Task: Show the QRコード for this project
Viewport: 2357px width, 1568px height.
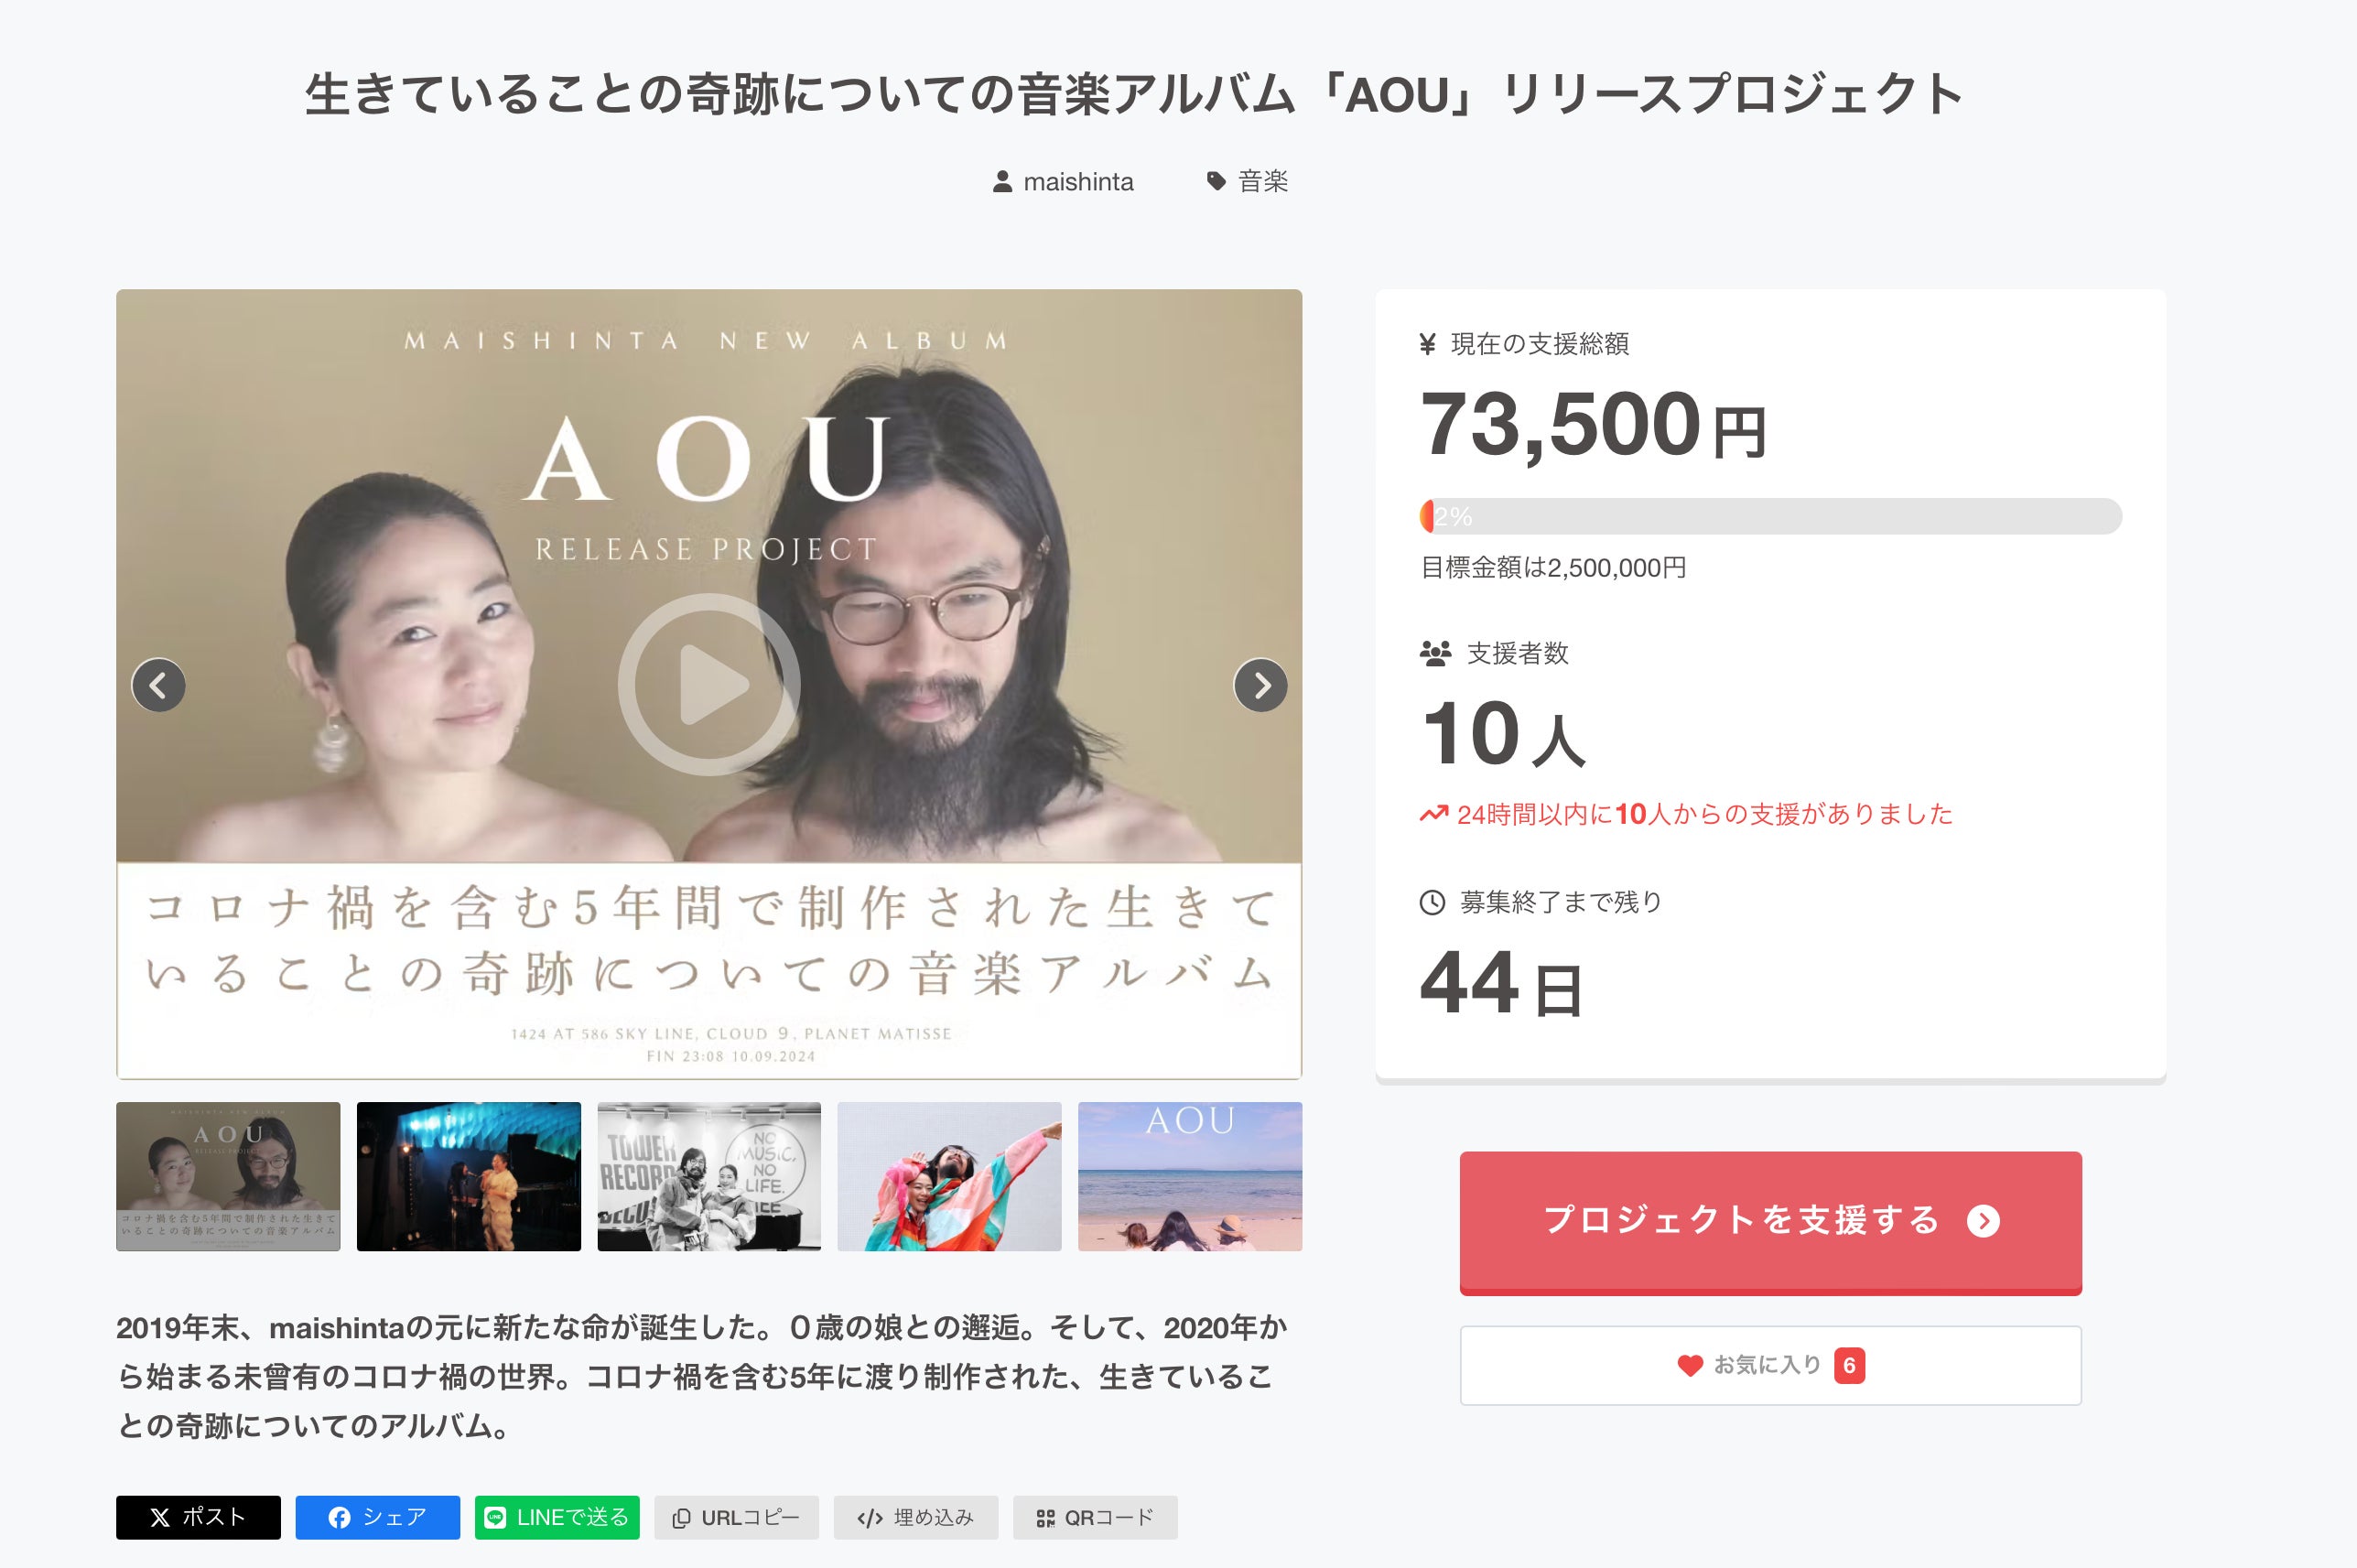Action: (1095, 1517)
